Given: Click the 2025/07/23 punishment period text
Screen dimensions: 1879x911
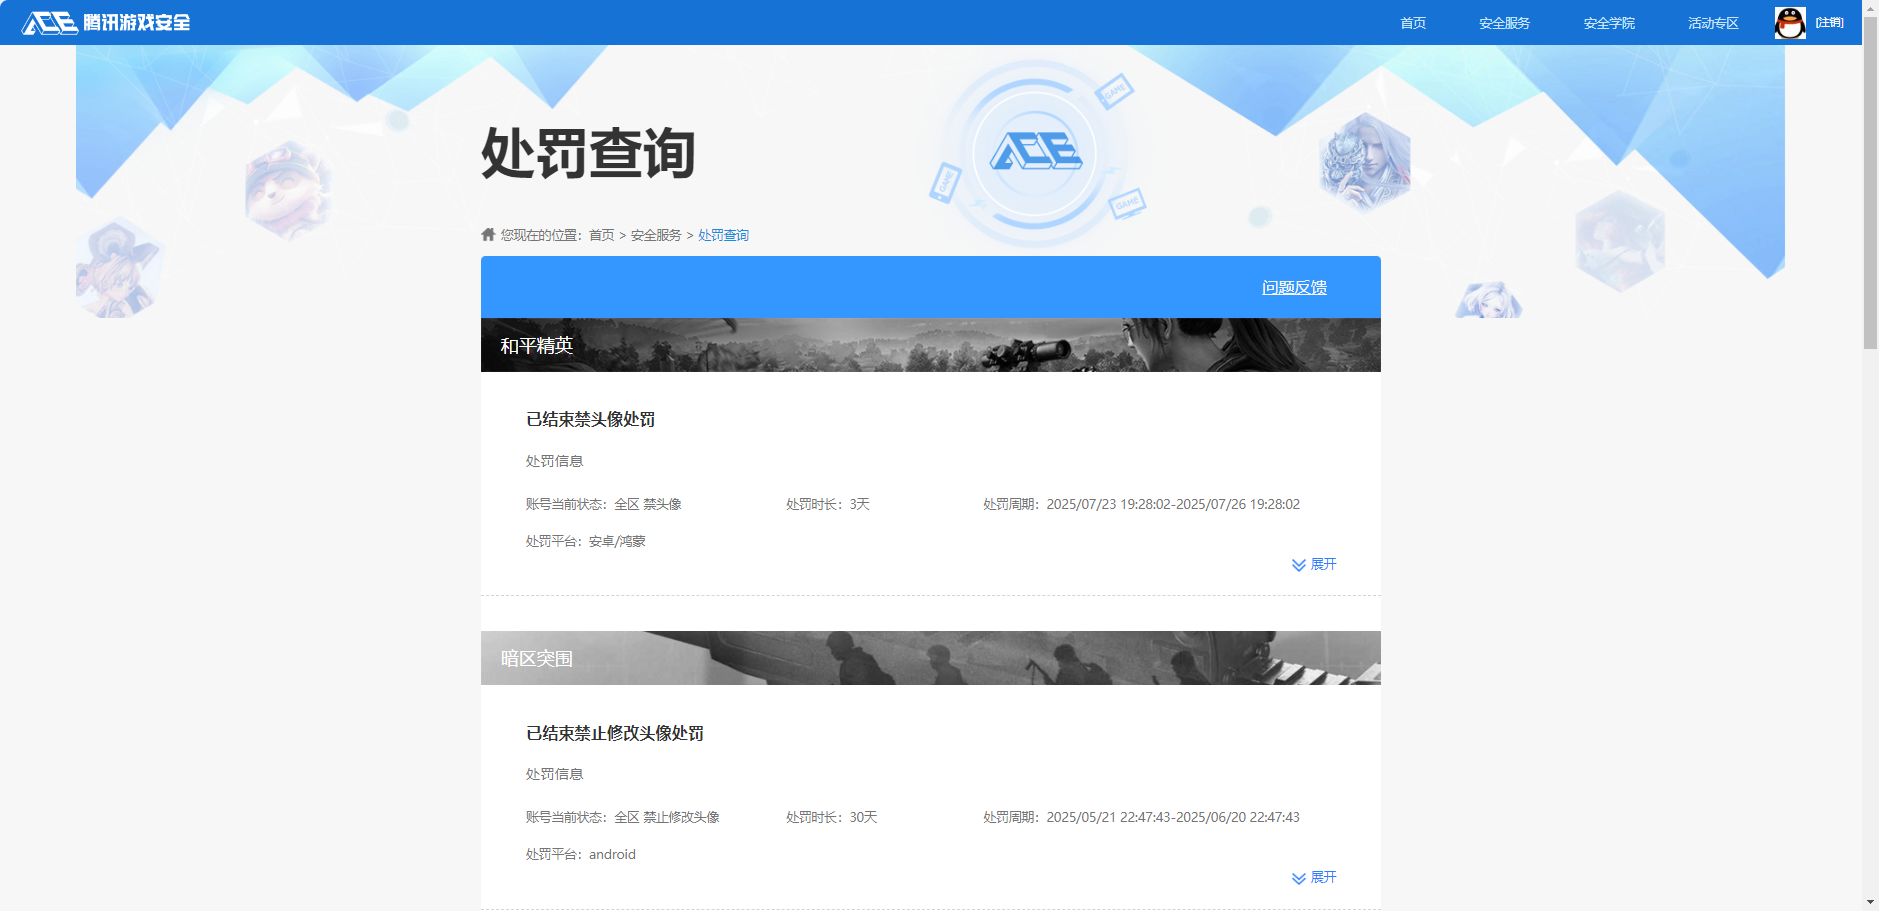Looking at the screenshot, I should 1141,504.
